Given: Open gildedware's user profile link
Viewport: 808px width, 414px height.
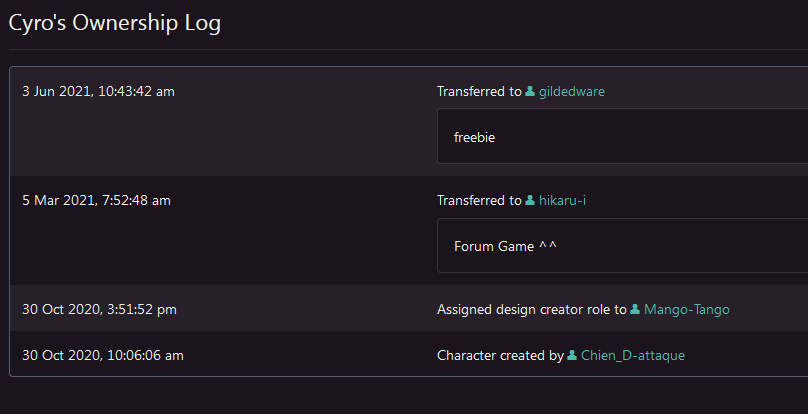Looking at the screenshot, I should [x=571, y=92].
